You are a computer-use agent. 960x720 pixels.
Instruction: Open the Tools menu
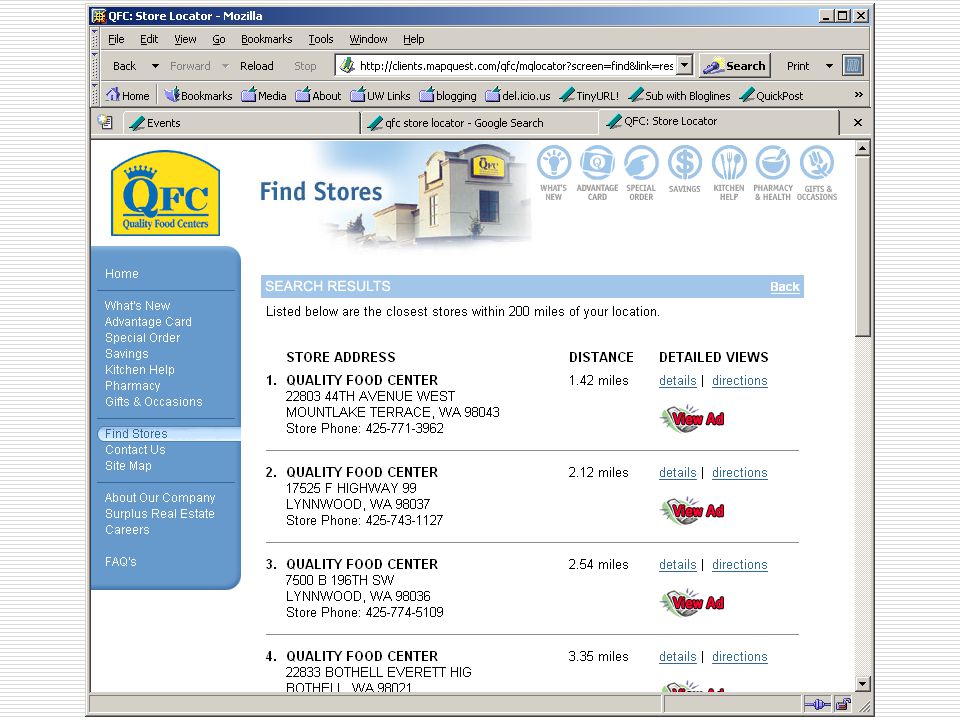(x=321, y=39)
